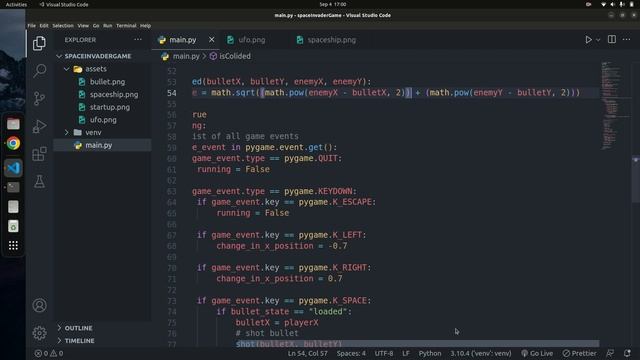Click the editor vertical scrollbar

635,180
